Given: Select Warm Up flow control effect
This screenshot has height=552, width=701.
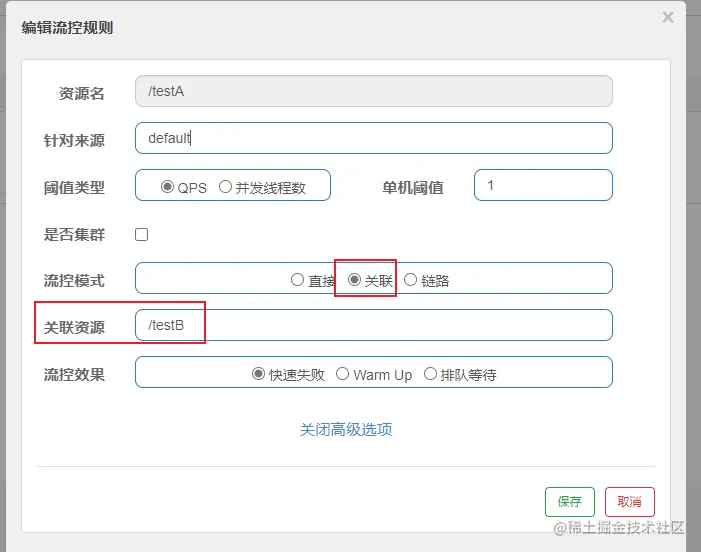Looking at the screenshot, I should 342,373.
